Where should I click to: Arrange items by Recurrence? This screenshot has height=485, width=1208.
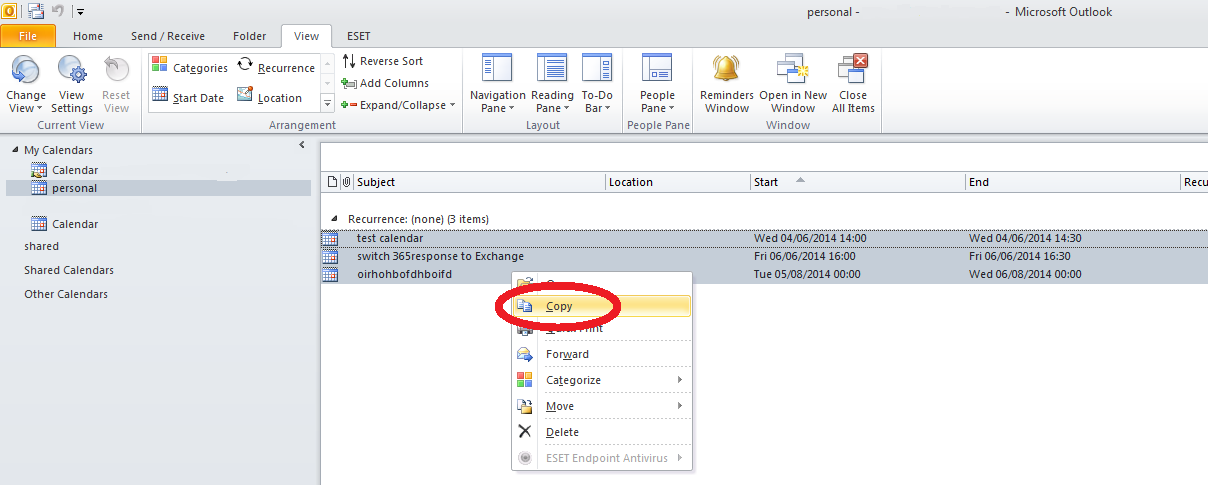[276, 68]
